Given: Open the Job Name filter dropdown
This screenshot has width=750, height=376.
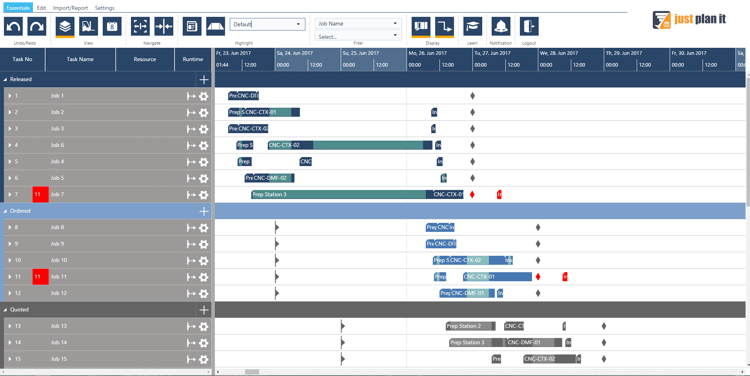Looking at the screenshot, I should pyautogui.click(x=358, y=23).
